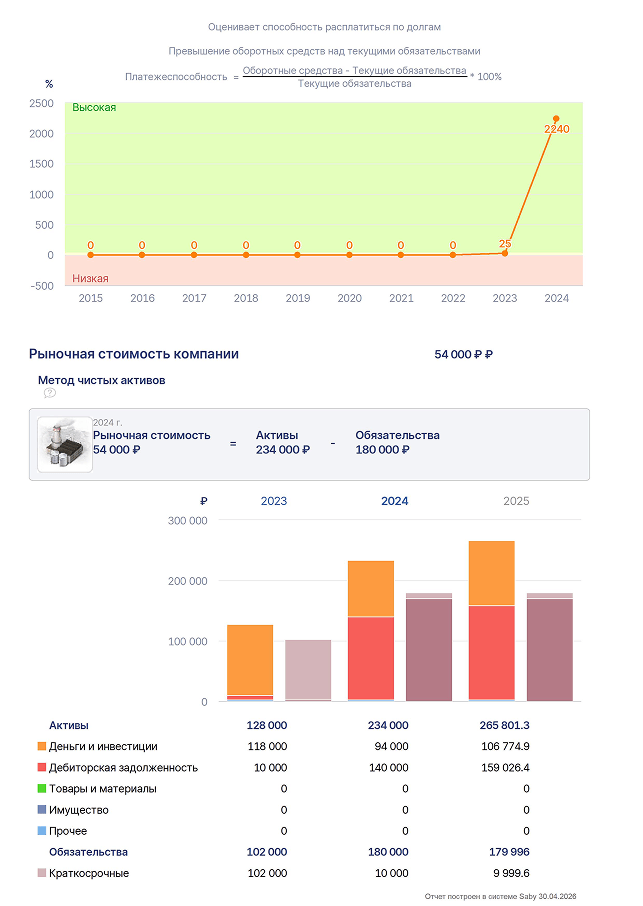Click the Высокая zone label on chart
Image resolution: width=643 pixels, height=906 pixels.
click(x=94, y=107)
